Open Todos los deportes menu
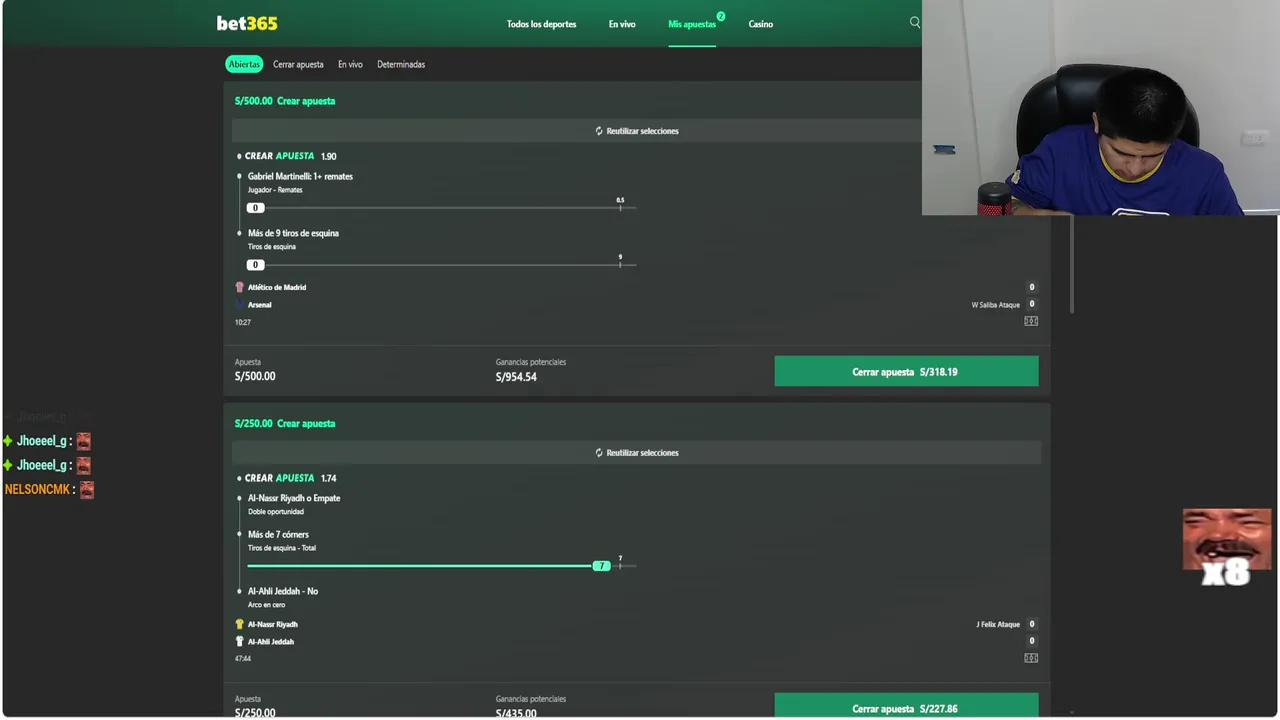The height and width of the screenshot is (720, 1280). pyautogui.click(x=541, y=24)
